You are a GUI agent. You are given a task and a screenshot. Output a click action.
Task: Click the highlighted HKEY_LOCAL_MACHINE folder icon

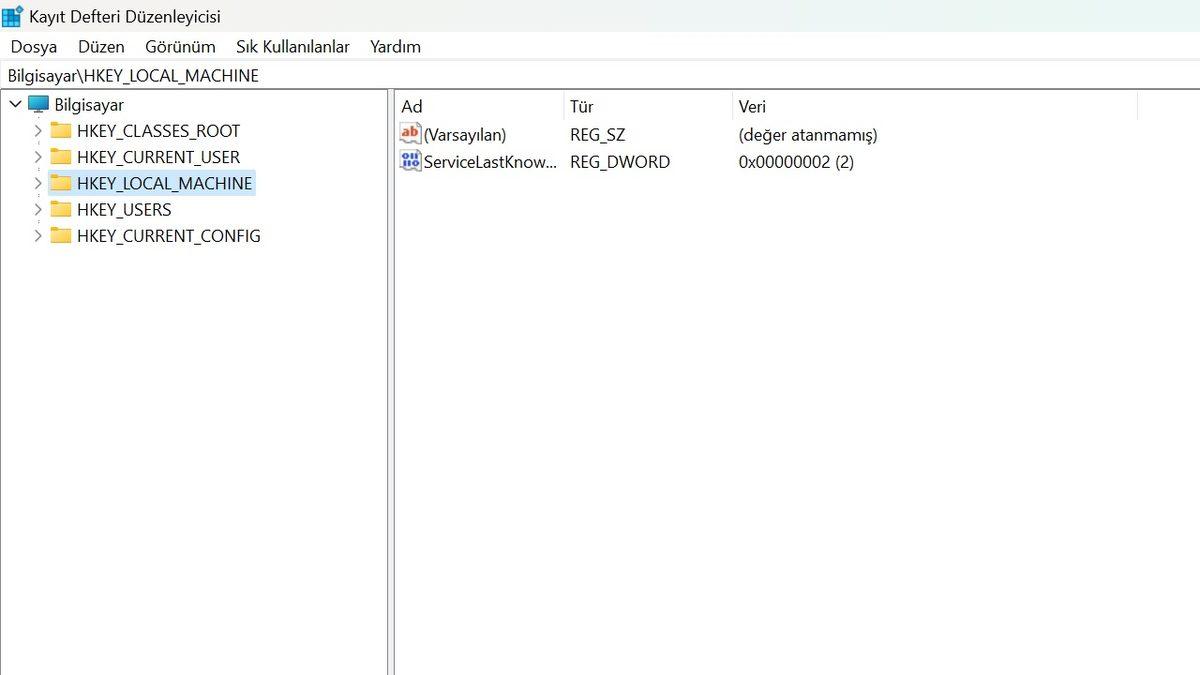[62, 183]
